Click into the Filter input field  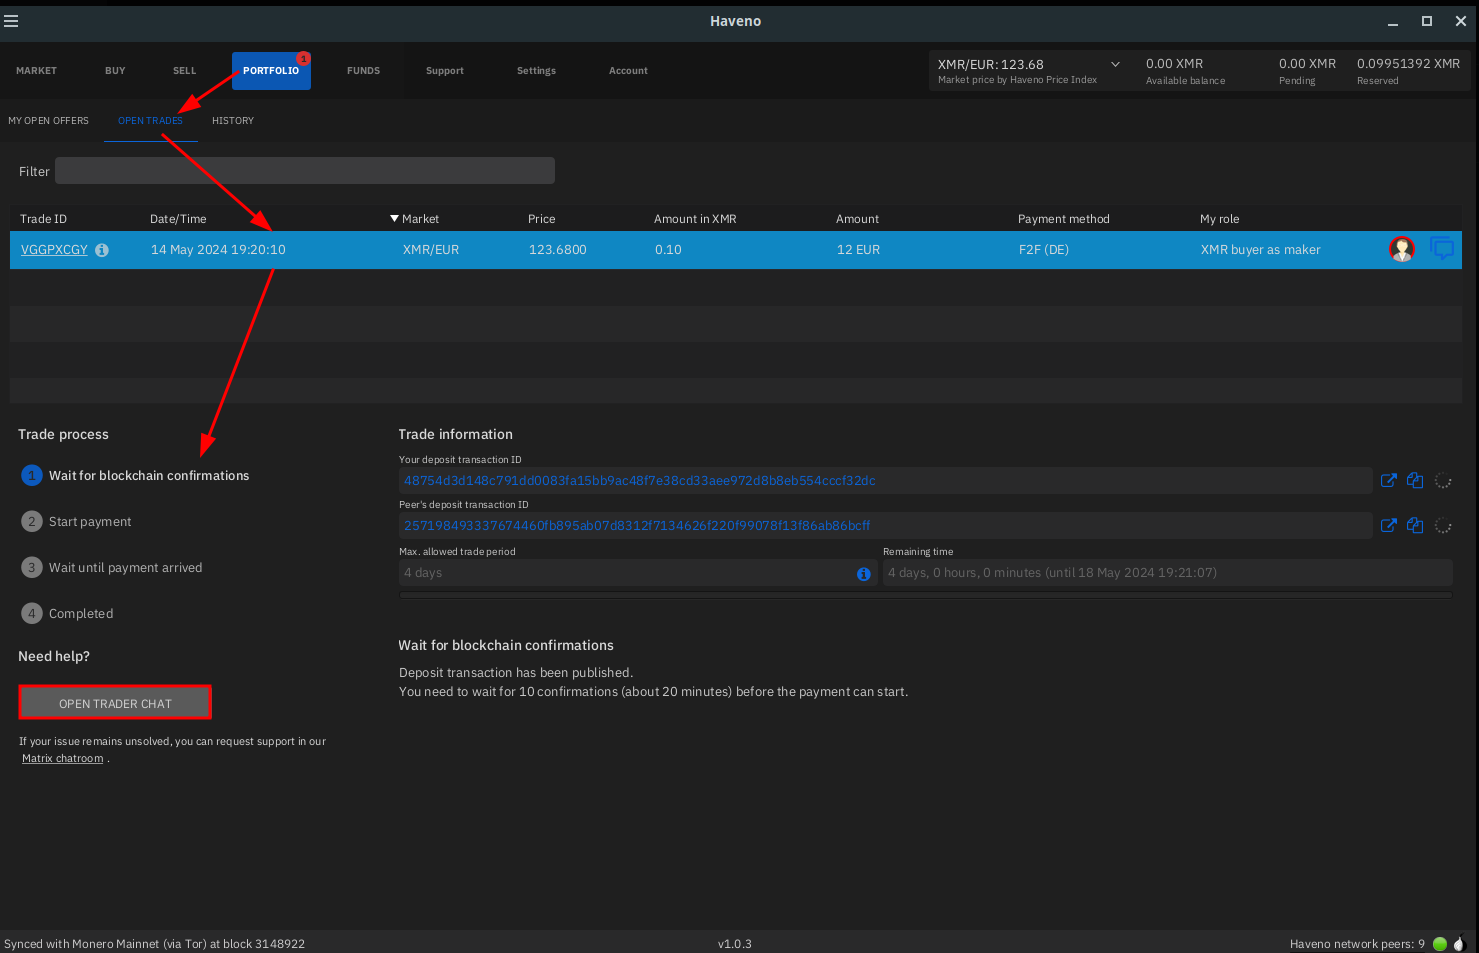[x=305, y=171]
